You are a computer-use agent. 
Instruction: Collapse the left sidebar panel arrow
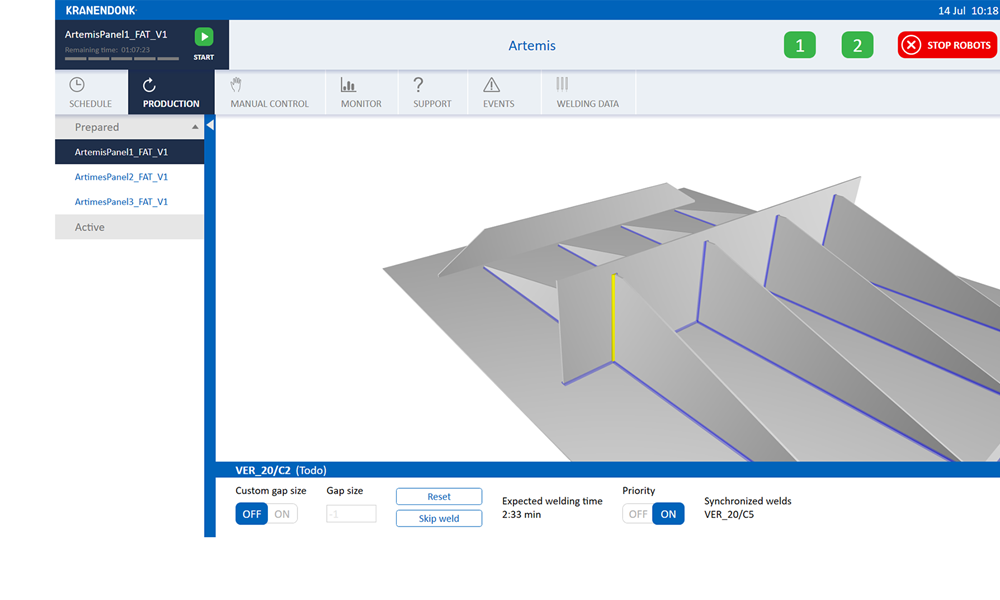[210, 125]
